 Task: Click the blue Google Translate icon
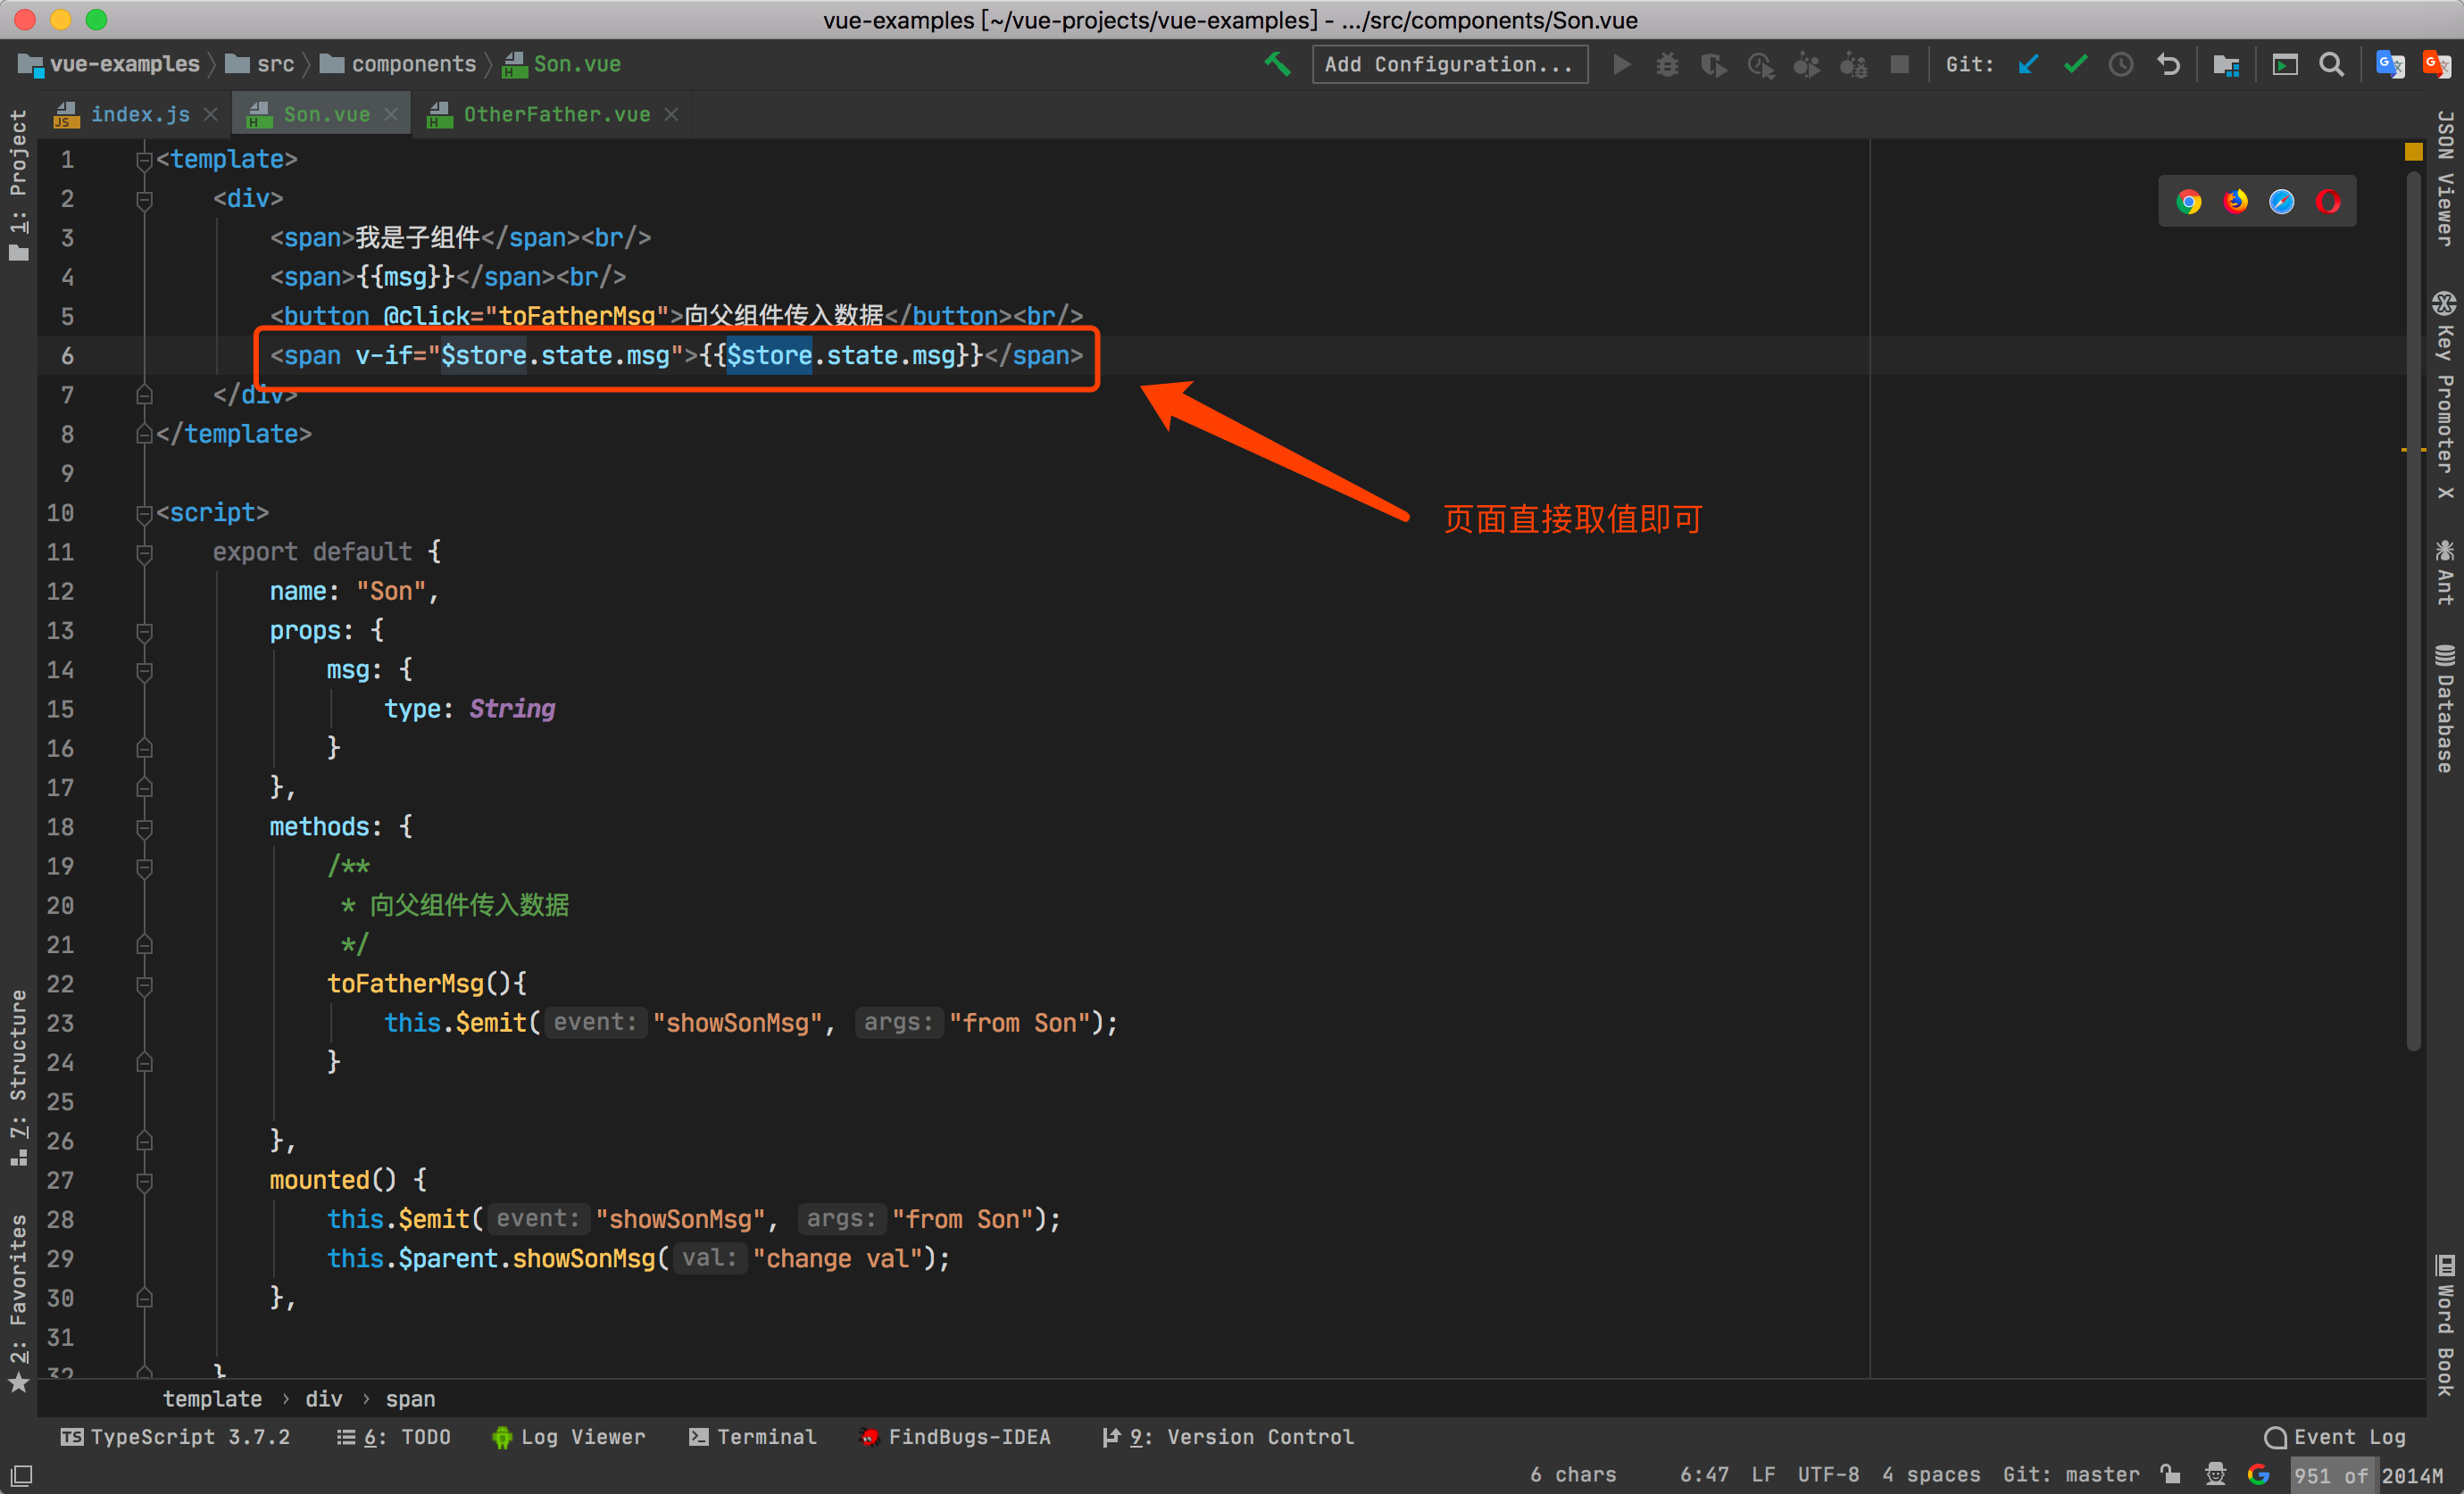[x=2390, y=65]
